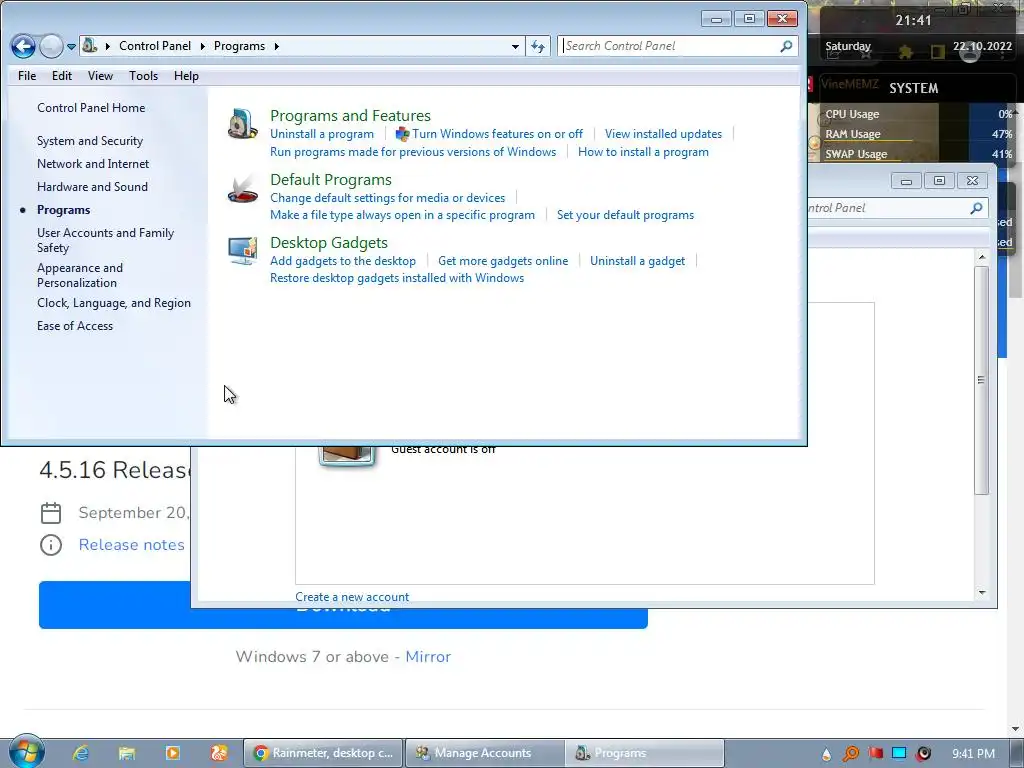Click Change default settings for media or devices
Viewport: 1024px width, 768px height.
pyautogui.click(x=387, y=198)
